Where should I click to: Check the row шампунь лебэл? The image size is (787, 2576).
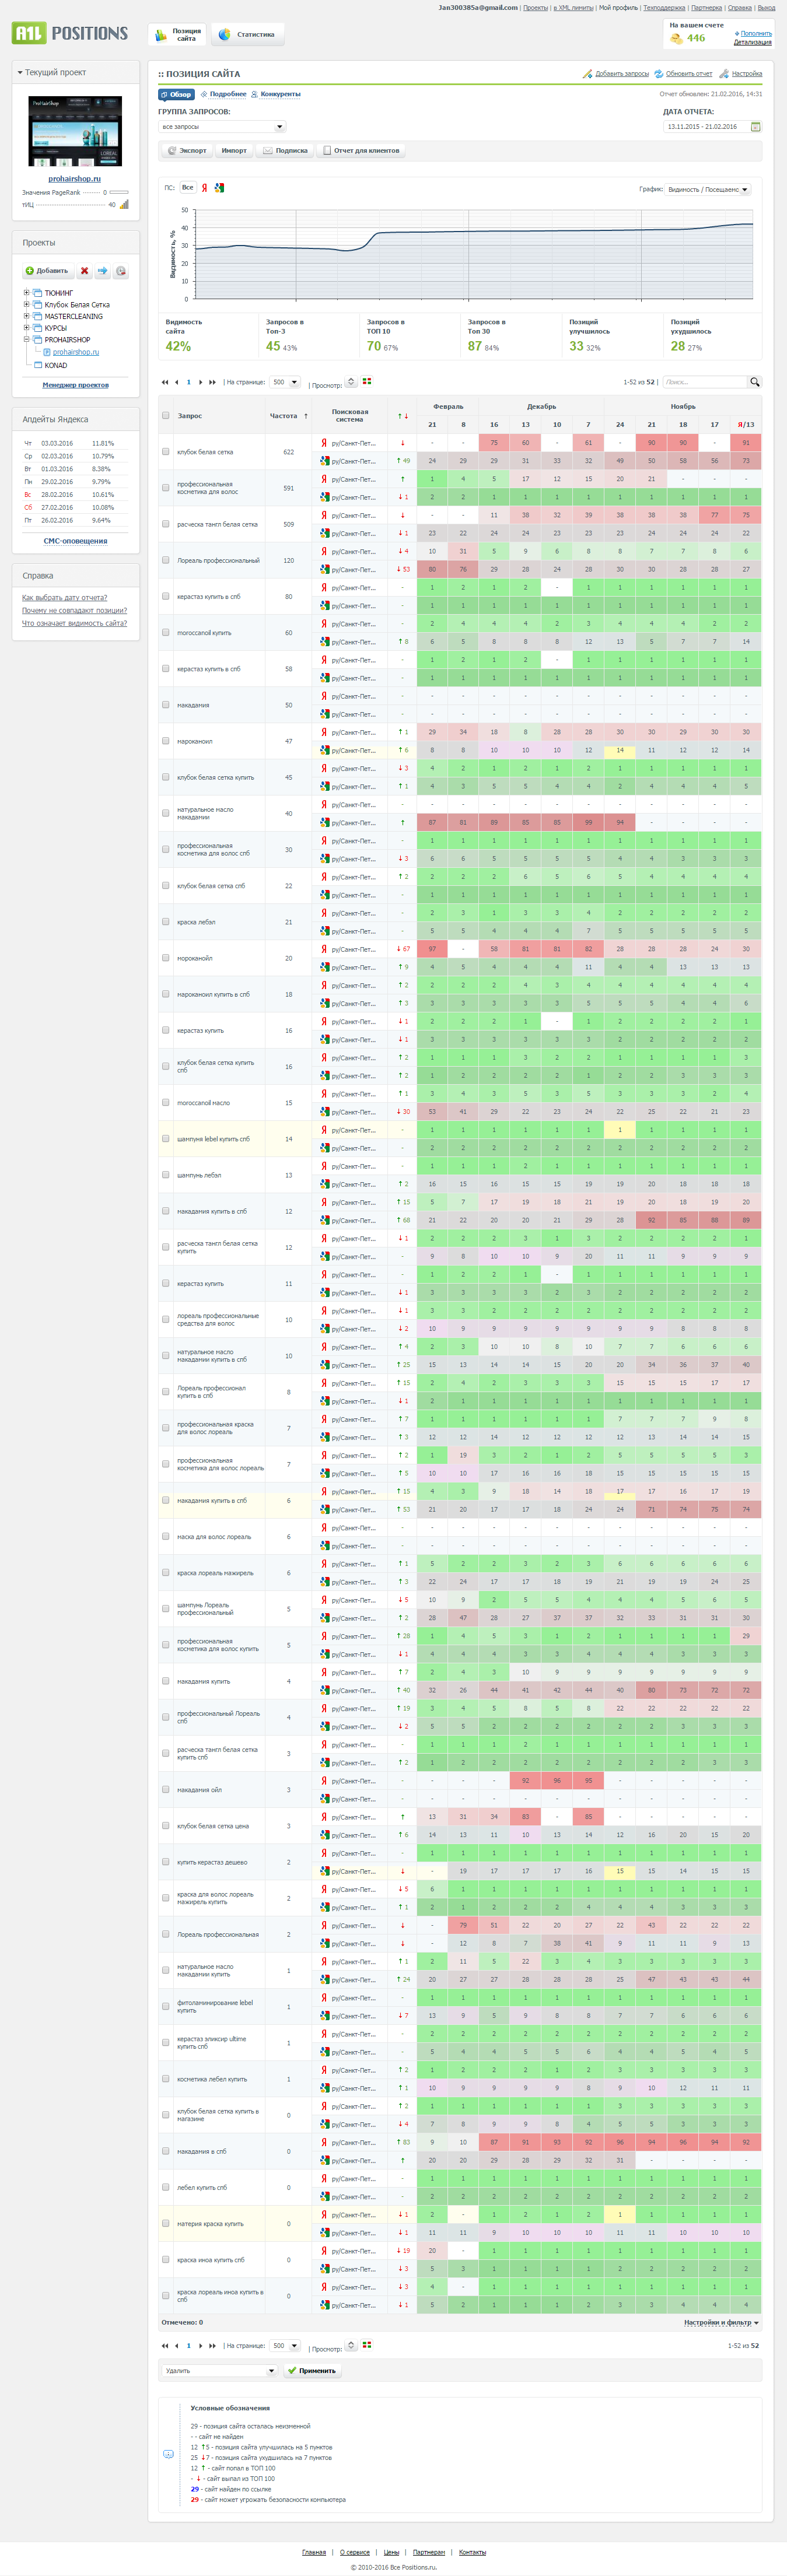pos(166,1175)
